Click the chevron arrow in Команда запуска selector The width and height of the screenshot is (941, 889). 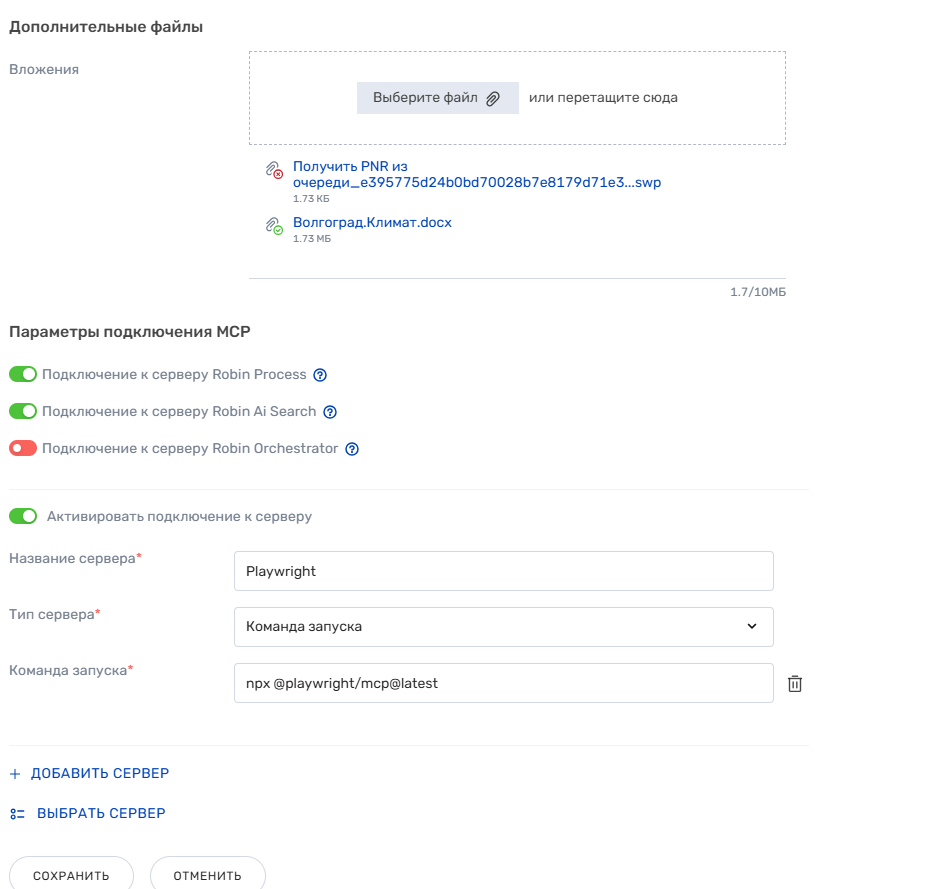tap(752, 627)
